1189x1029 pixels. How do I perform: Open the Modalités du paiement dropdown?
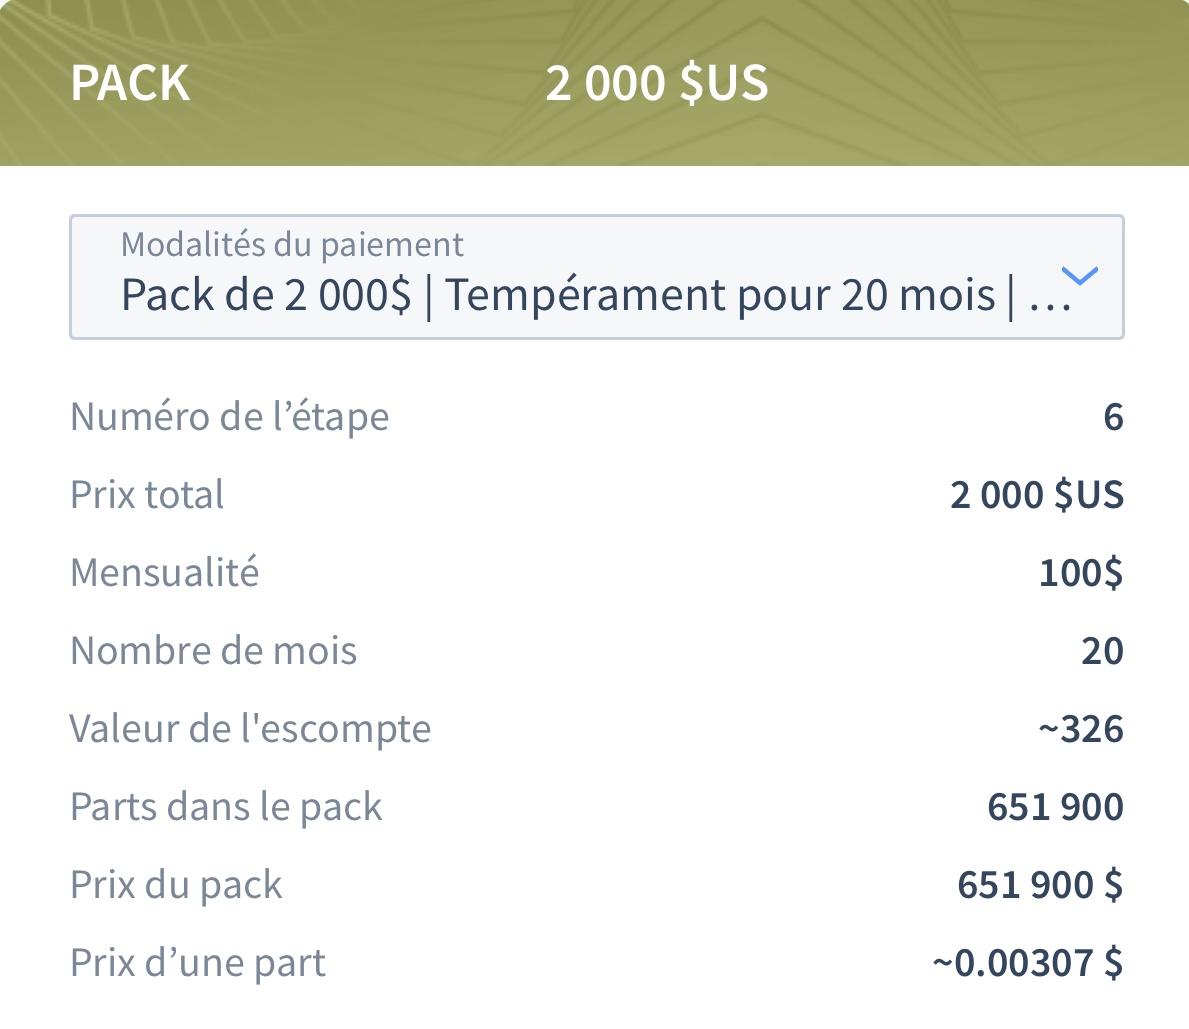tap(597, 277)
